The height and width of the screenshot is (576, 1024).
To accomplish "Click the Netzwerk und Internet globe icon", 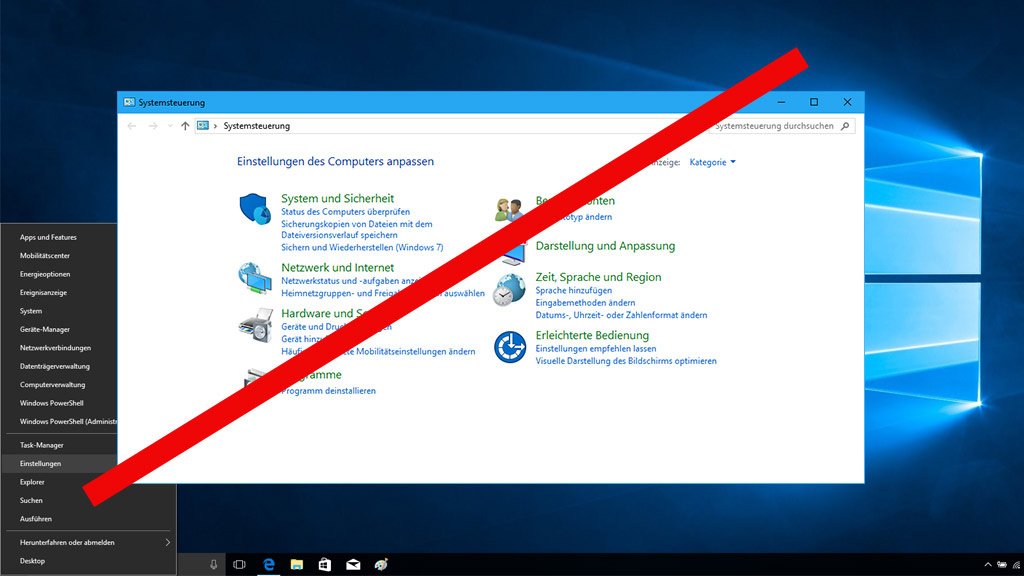I will pos(255,278).
